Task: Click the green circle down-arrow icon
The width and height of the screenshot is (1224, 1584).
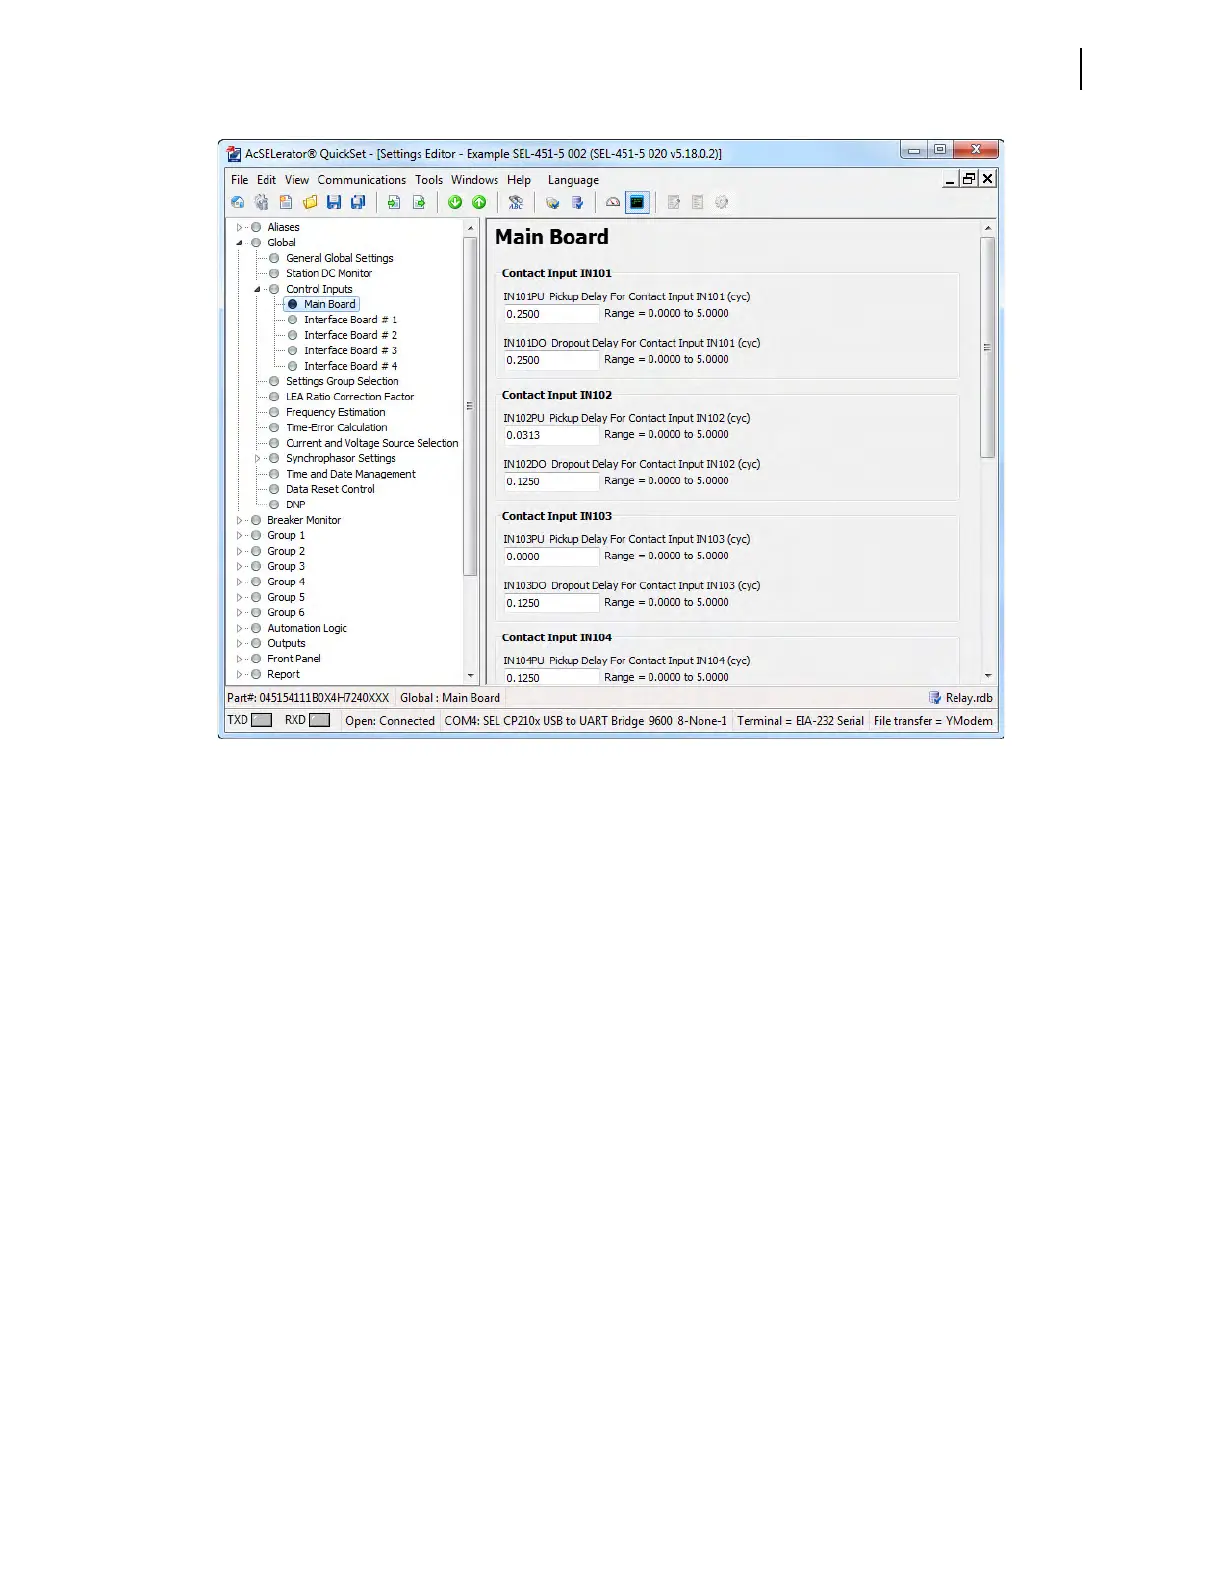Action: click(x=455, y=202)
